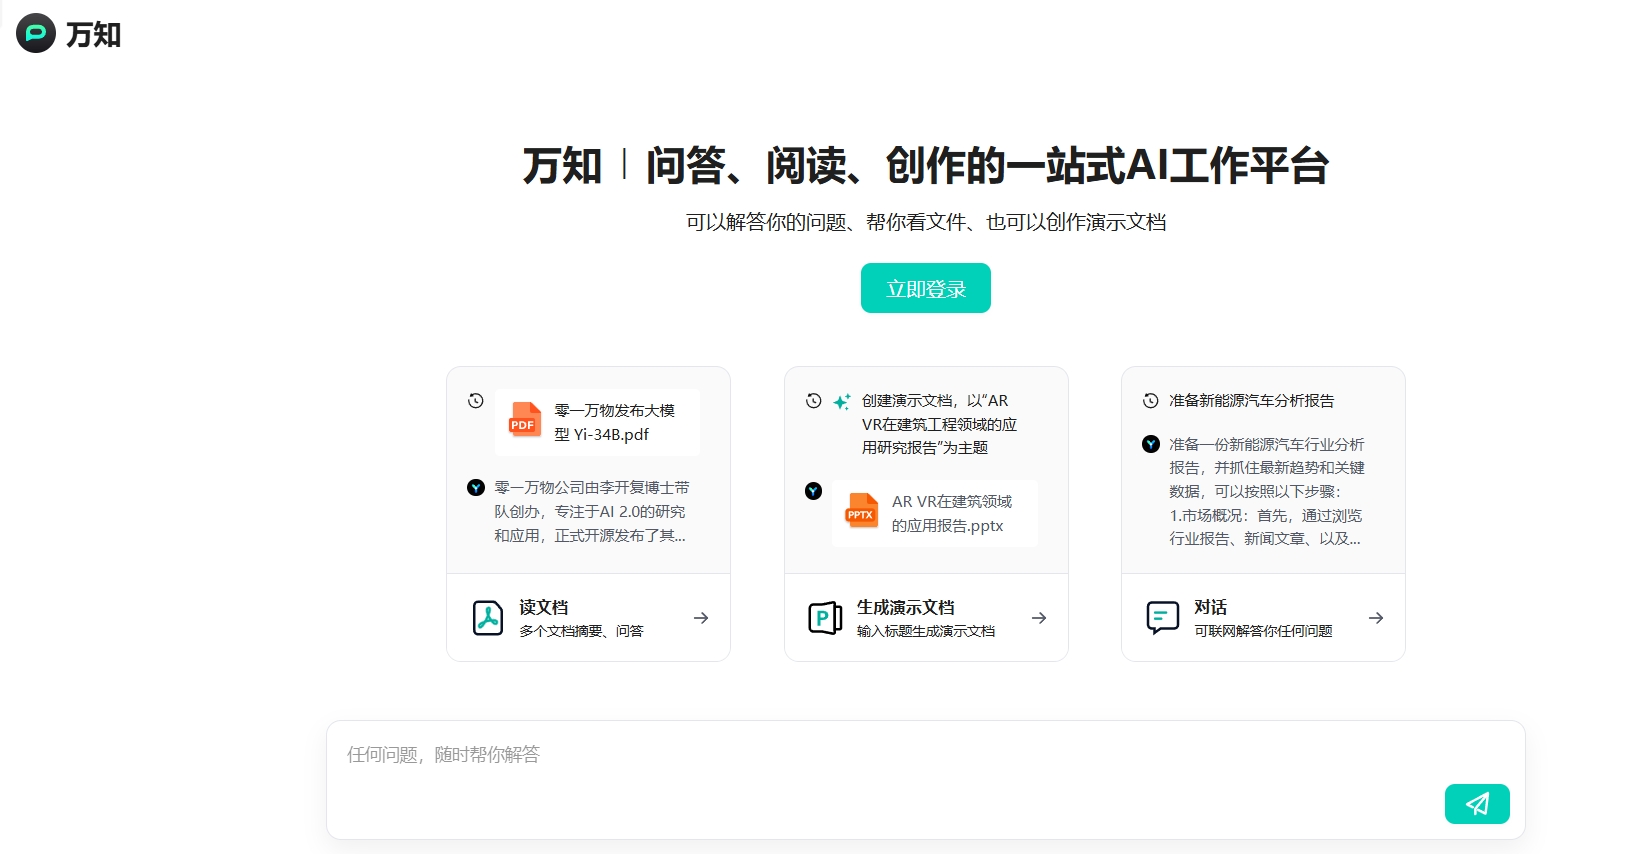Click the sparkle AI icon beside 创建演示文档
Image resolution: width=1640 pixels, height=854 pixels.
point(842,401)
